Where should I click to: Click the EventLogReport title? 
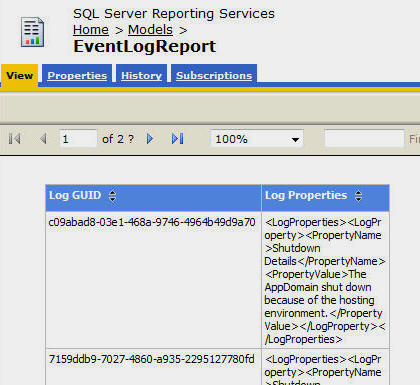pos(145,46)
